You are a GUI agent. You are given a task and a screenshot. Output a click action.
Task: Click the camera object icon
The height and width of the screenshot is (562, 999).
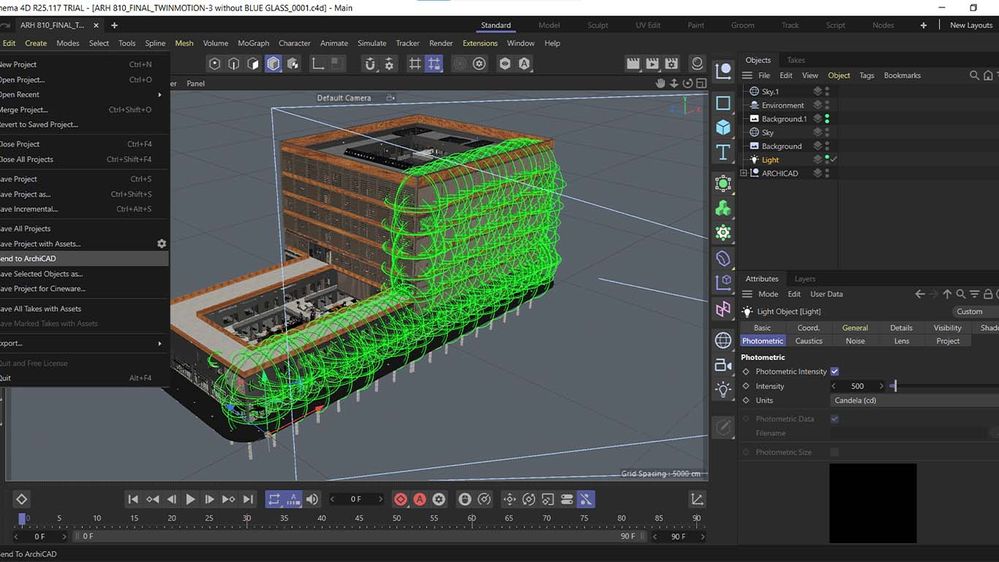coord(723,365)
